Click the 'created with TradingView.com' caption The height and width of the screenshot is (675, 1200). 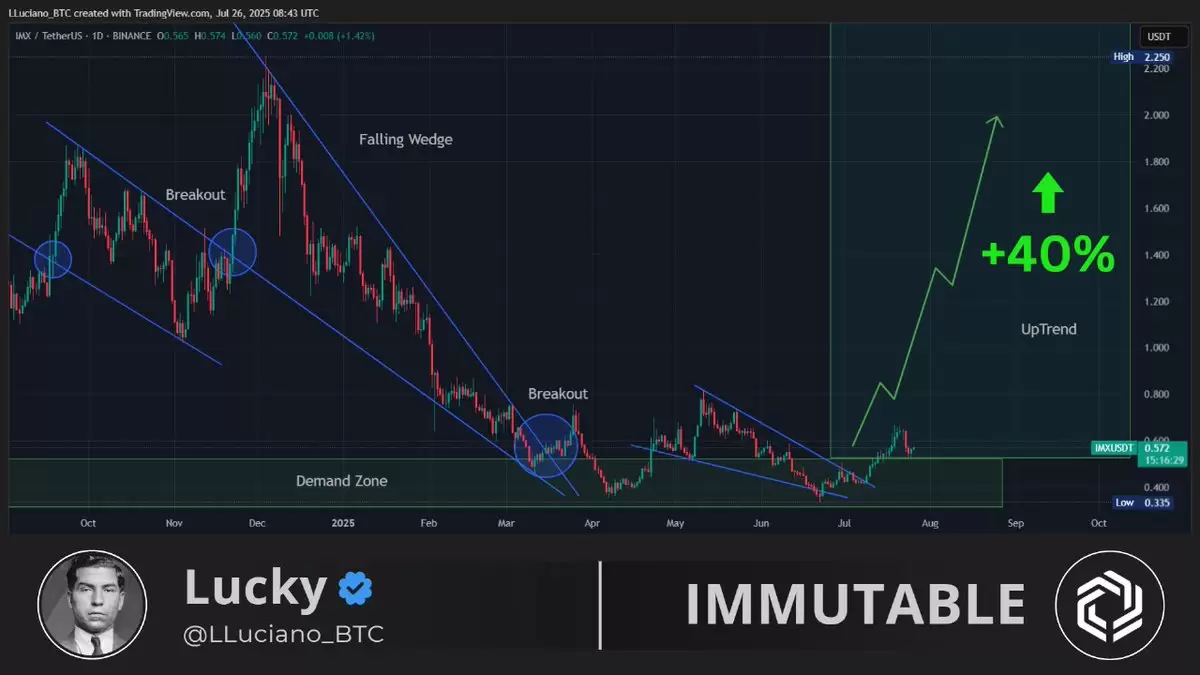142,12
